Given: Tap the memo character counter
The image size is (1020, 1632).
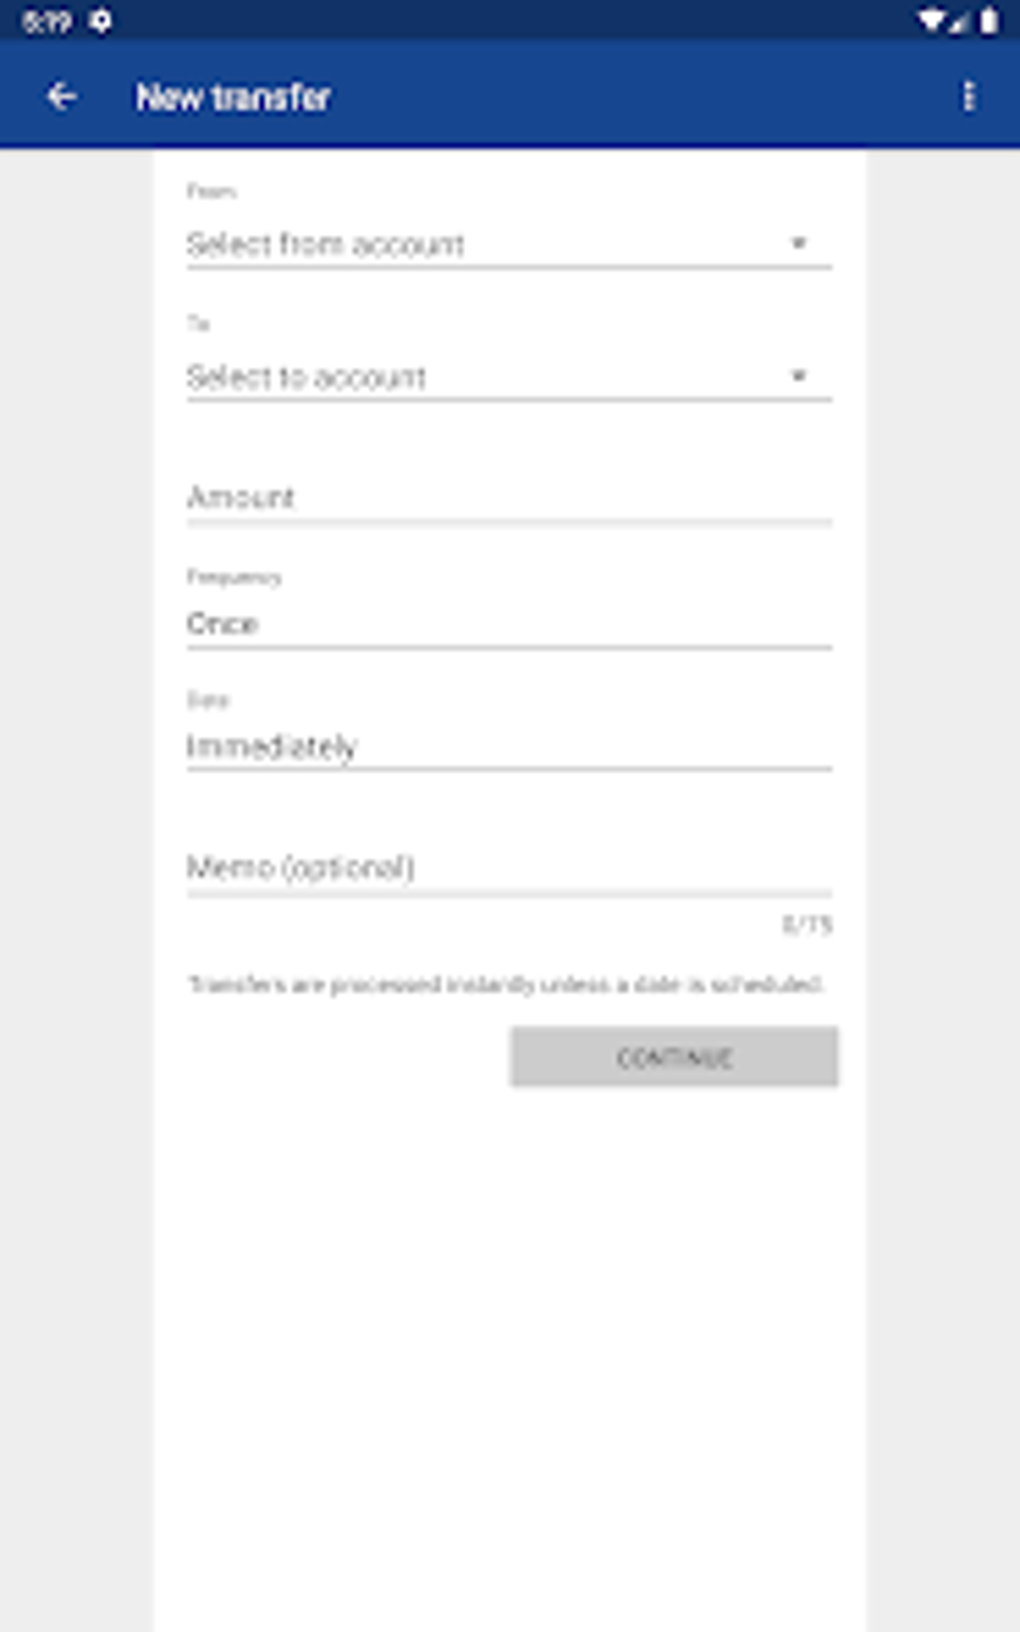Looking at the screenshot, I should (x=807, y=924).
